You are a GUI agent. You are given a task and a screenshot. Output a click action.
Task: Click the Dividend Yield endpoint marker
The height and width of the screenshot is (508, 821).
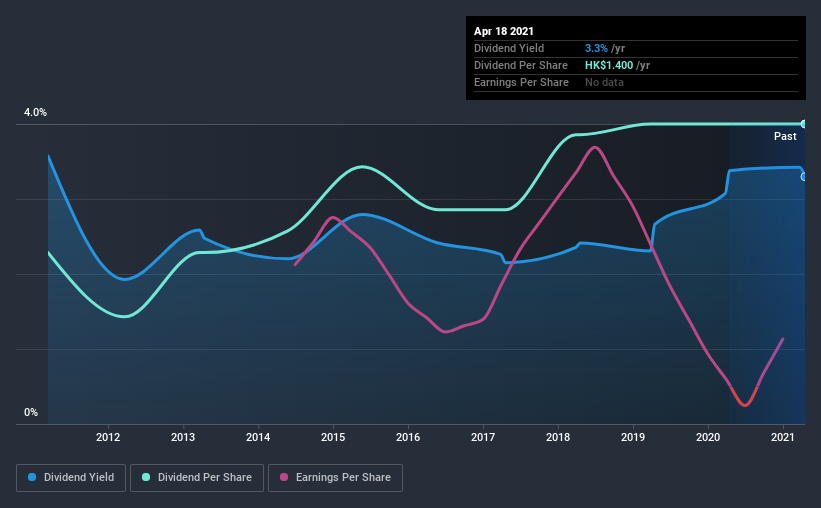pos(804,177)
